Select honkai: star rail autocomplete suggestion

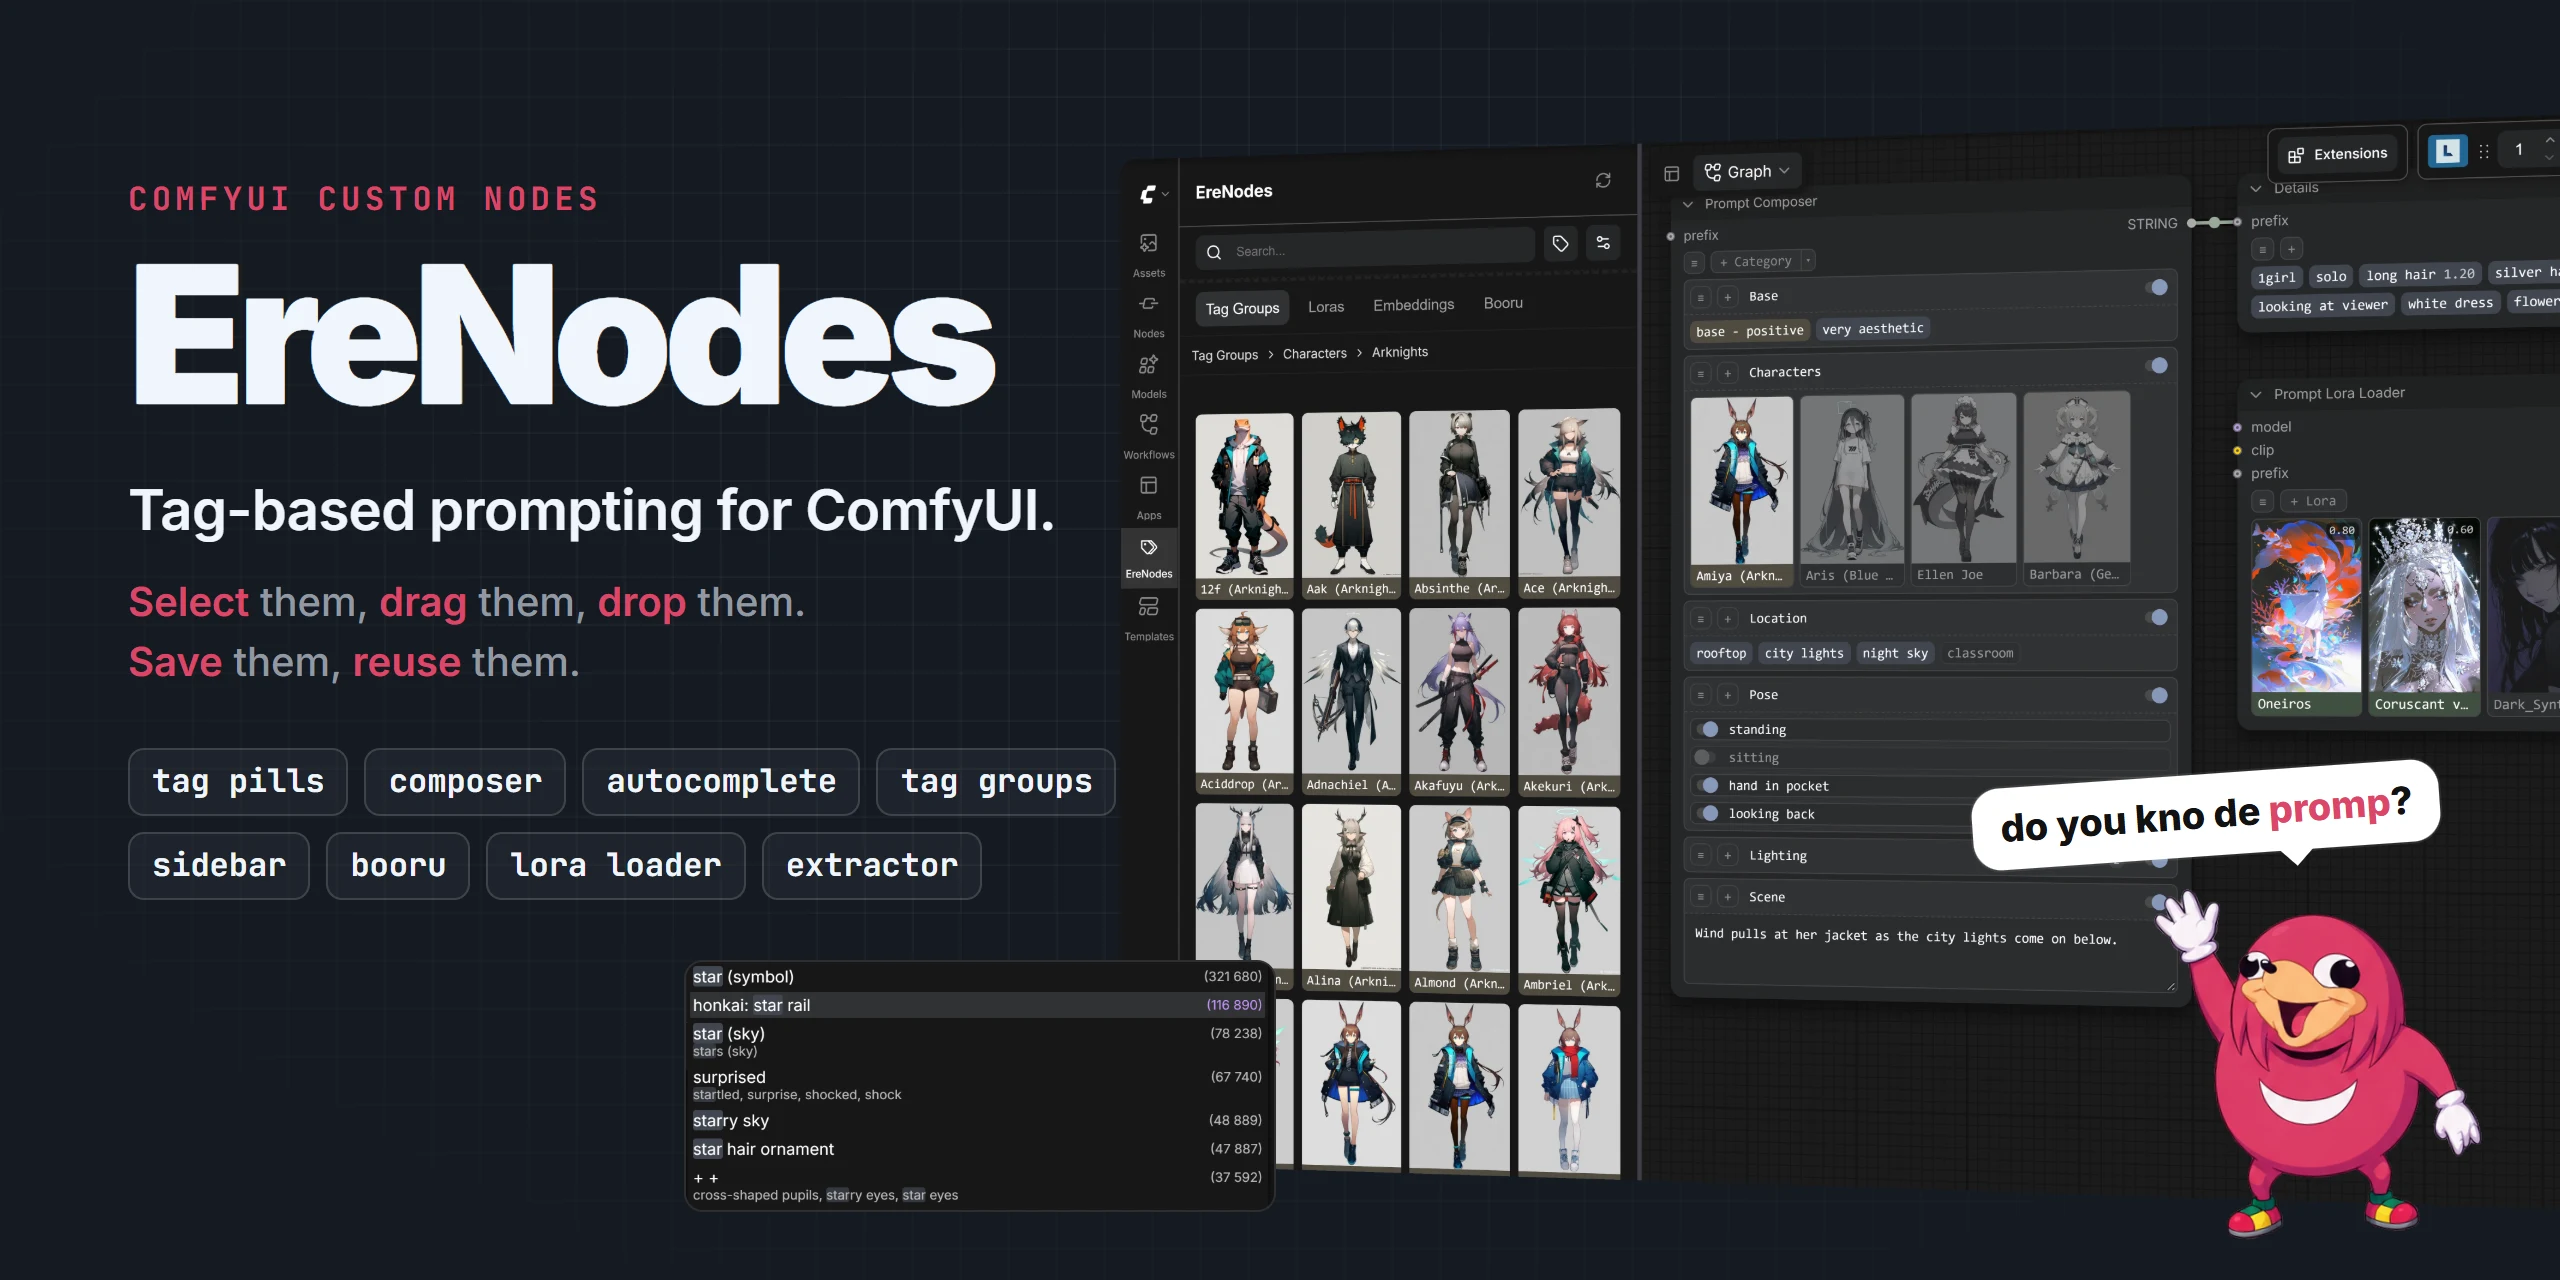978,1005
